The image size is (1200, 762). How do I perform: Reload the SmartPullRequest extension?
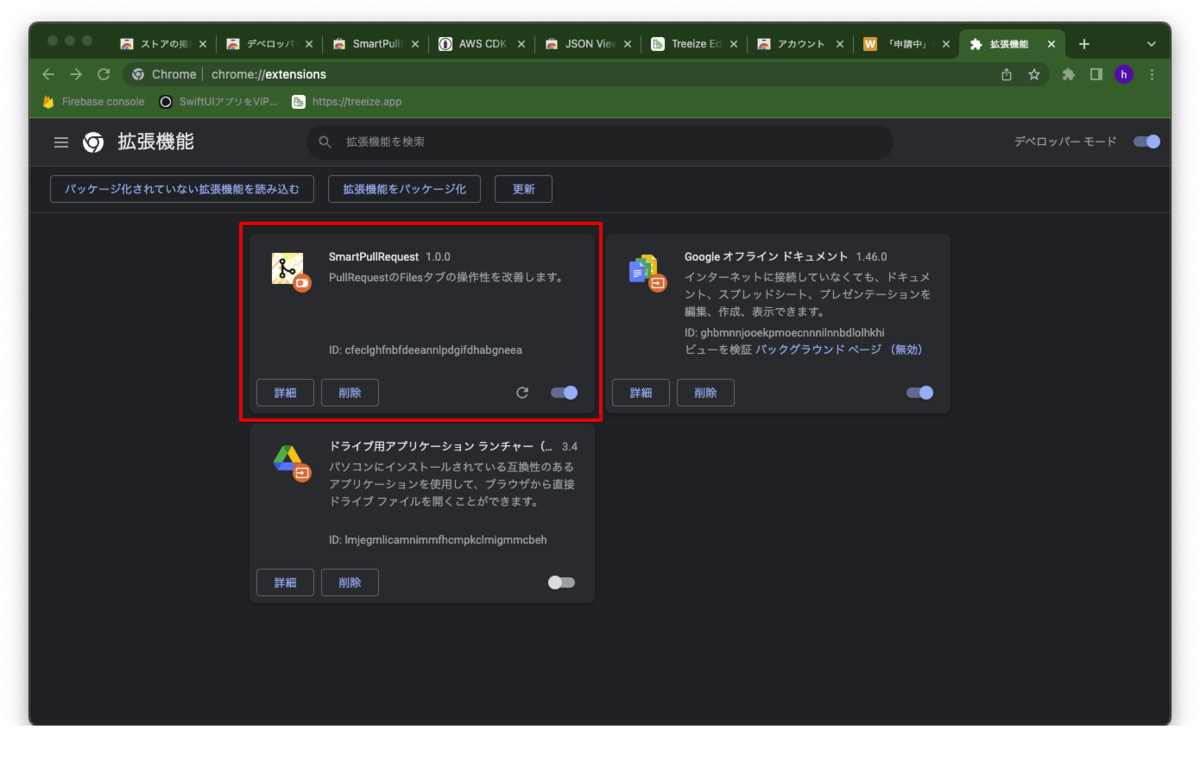(522, 393)
